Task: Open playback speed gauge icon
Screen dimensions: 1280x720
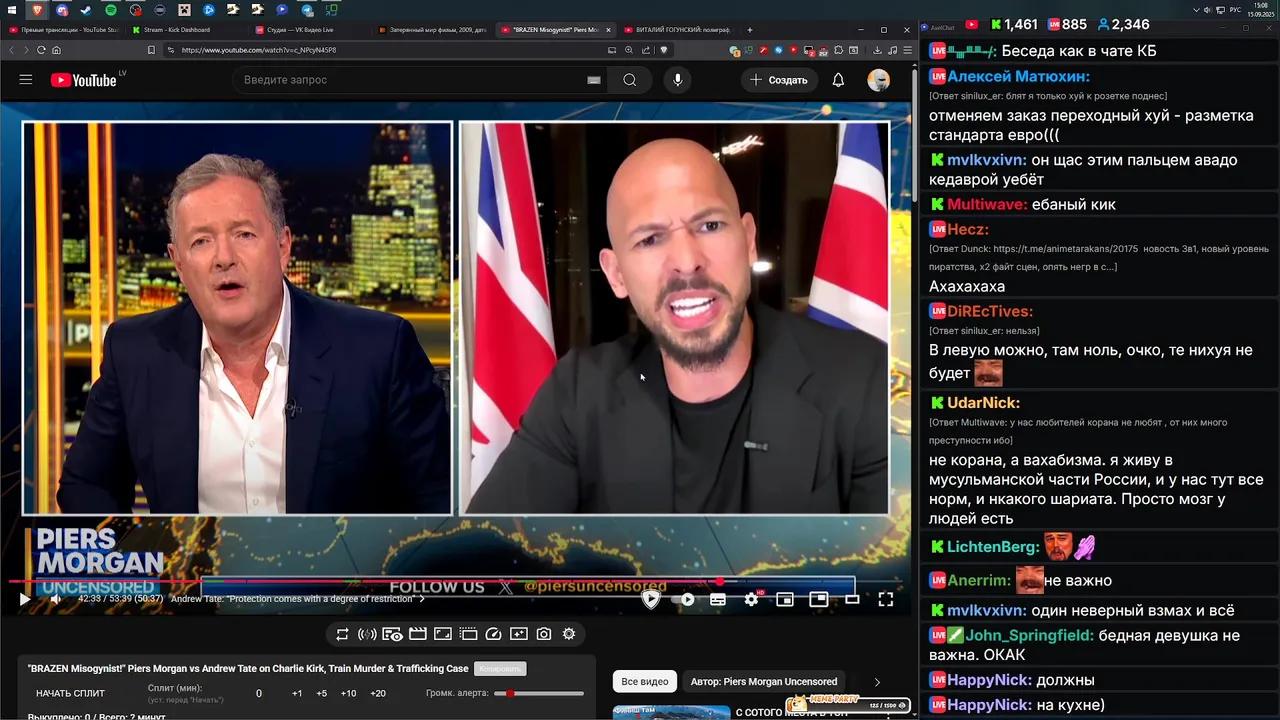Action: pyautogui.click(x=493, y=634)
